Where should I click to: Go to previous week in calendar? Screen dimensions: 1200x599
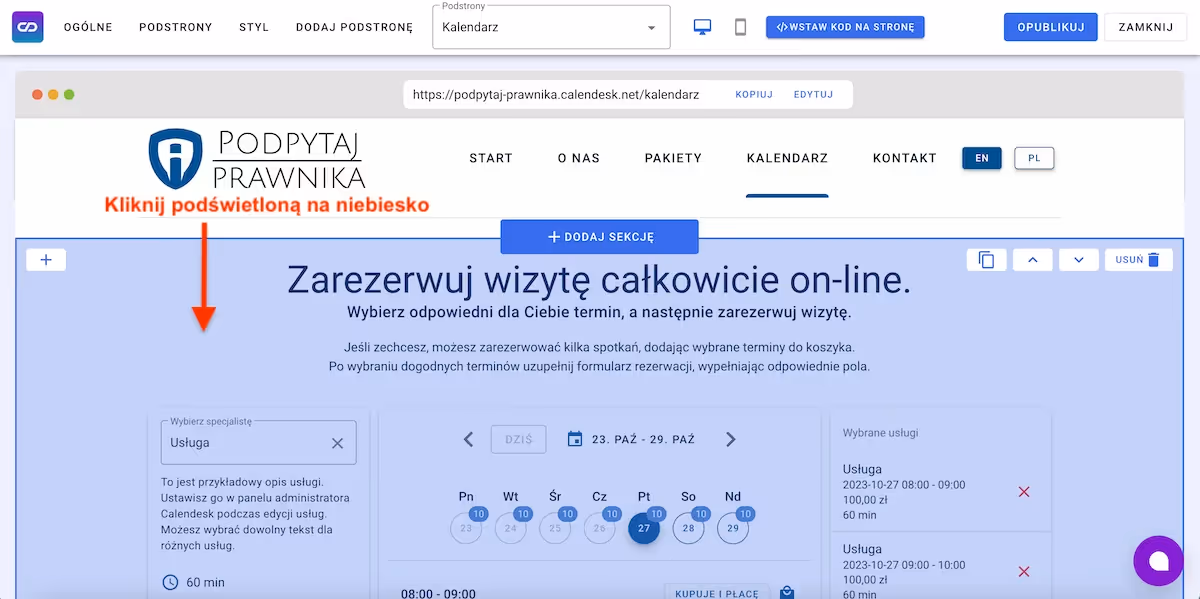pos(468,439)
